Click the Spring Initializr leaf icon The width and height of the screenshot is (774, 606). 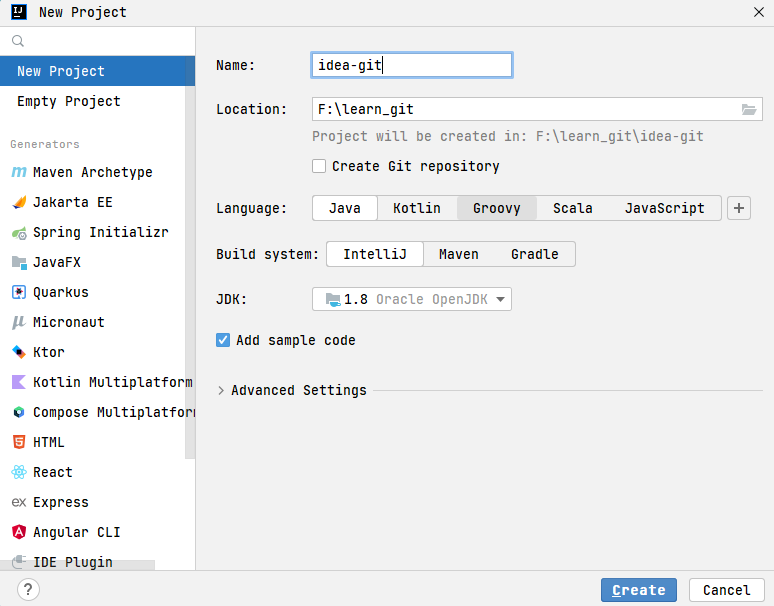point(19,232)
